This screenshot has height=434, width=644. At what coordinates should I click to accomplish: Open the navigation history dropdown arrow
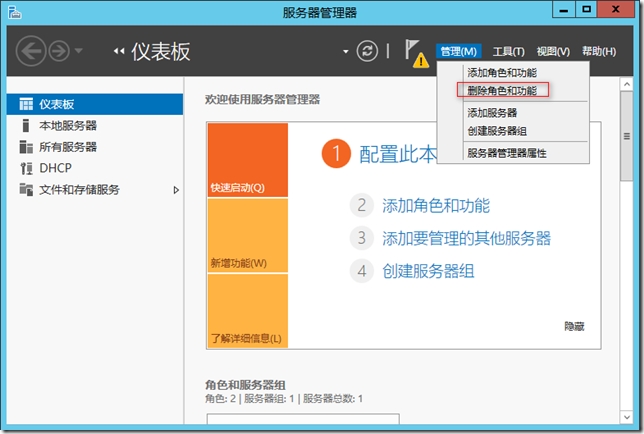(78, 51)
